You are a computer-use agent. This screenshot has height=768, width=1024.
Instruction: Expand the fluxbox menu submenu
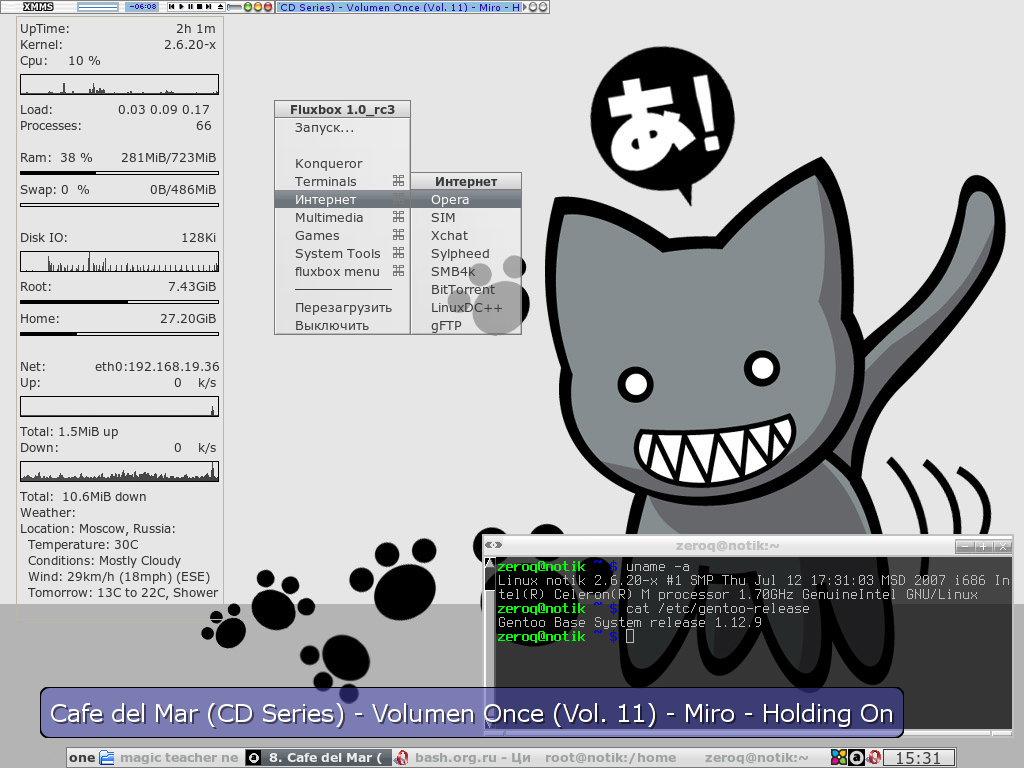342,271
